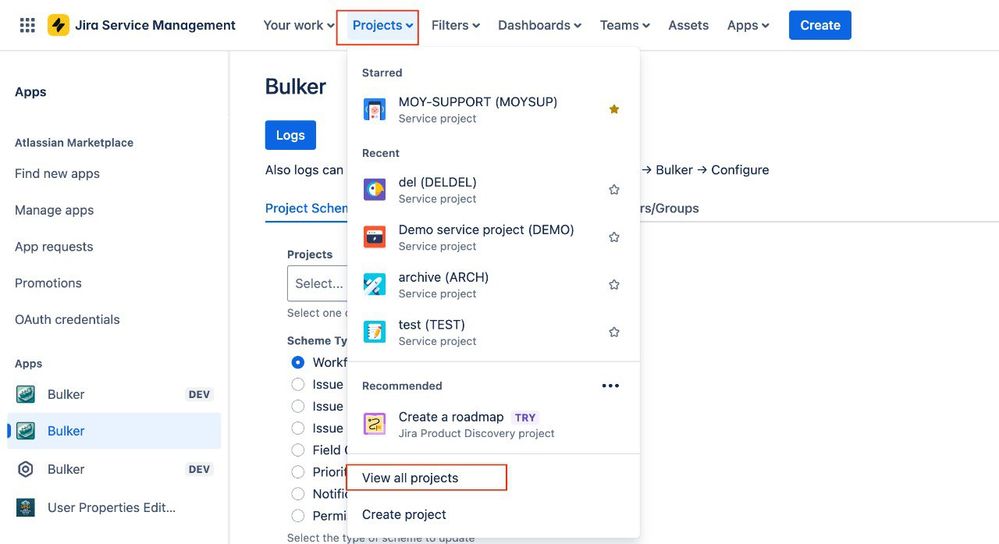Screen dimensions: 999x544
Task: Star the Demo service project (DEMO)
Action: coord(614,237)
